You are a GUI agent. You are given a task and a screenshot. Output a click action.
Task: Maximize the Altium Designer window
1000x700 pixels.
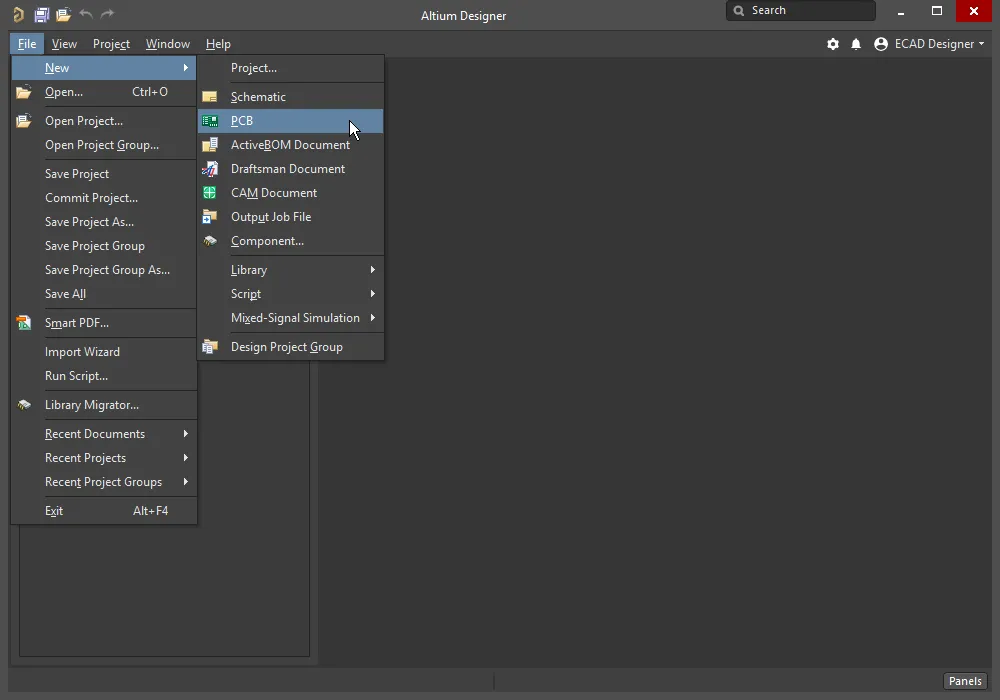click(x=937, y=11)
